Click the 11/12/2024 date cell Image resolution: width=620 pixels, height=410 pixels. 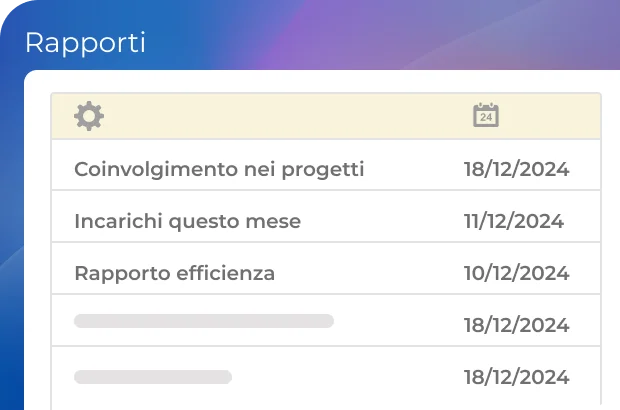pyautogui.click(x=513, y=221)
